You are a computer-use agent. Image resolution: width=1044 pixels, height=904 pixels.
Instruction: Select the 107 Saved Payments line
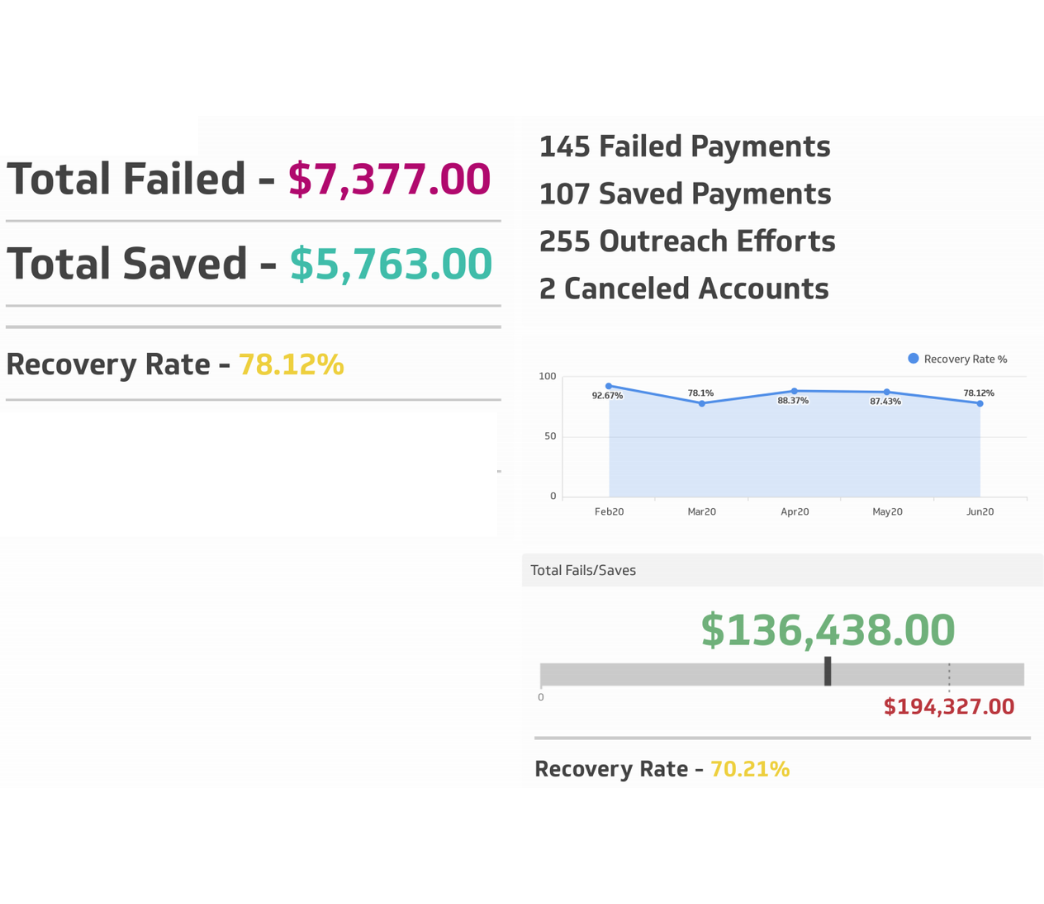685,194
